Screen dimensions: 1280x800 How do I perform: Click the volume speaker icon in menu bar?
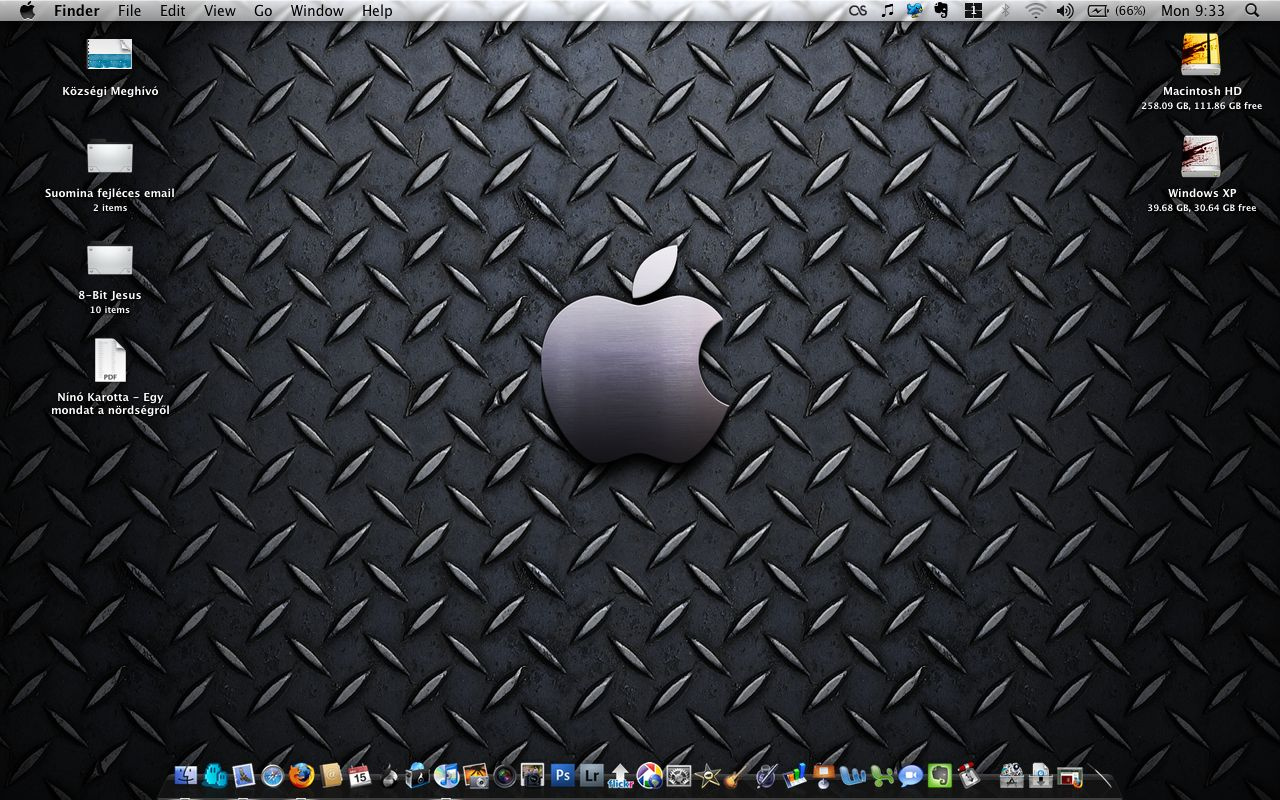click(x=1064, y=10)
